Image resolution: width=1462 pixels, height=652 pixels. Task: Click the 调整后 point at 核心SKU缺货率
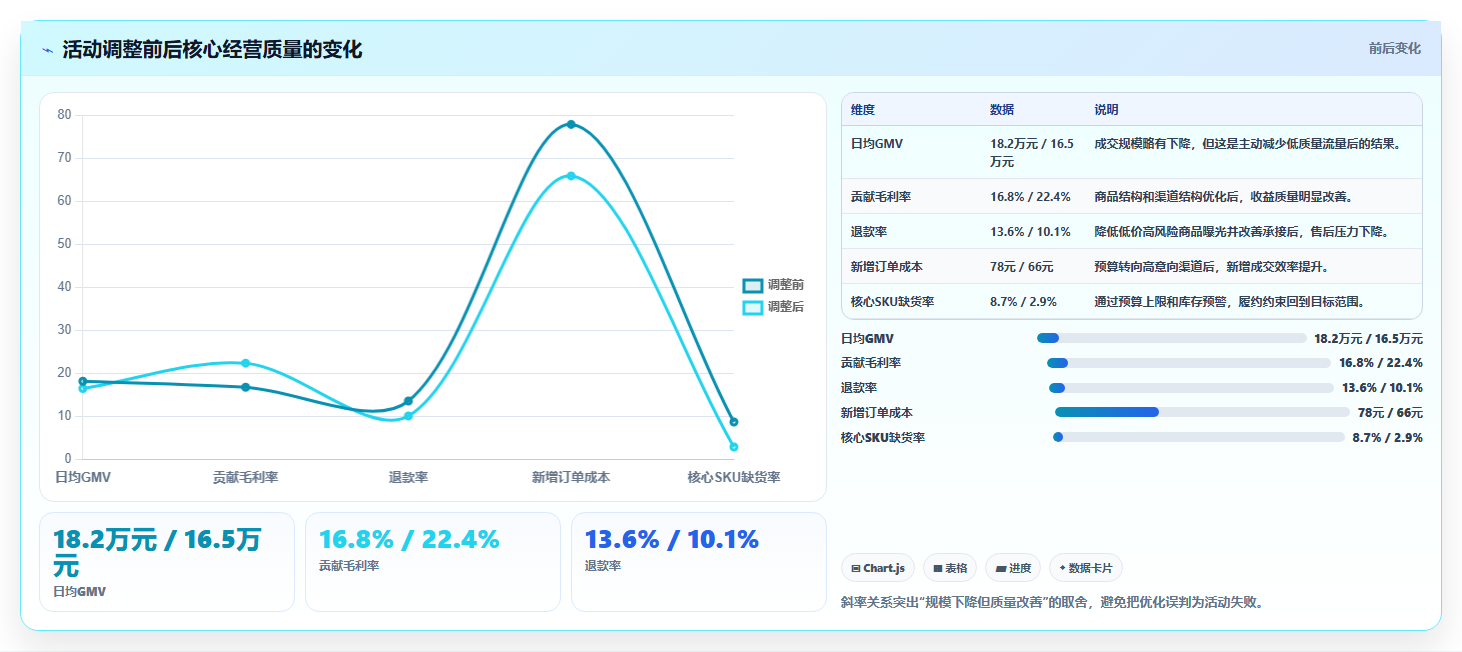pyautogui.click(x=734, y=447)
